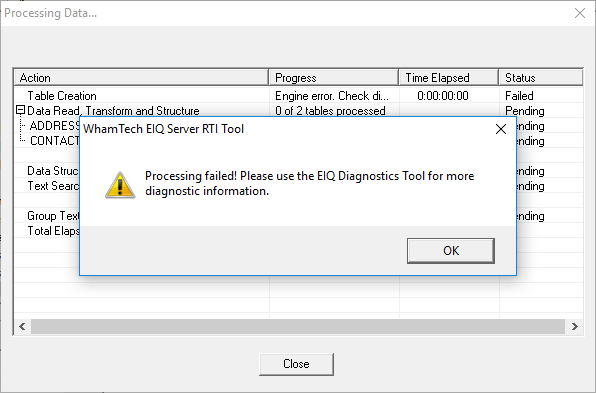This screenshot has width=596, height=393.
Task: Click the Close button at the bottom
Action: tap(296, 364)
